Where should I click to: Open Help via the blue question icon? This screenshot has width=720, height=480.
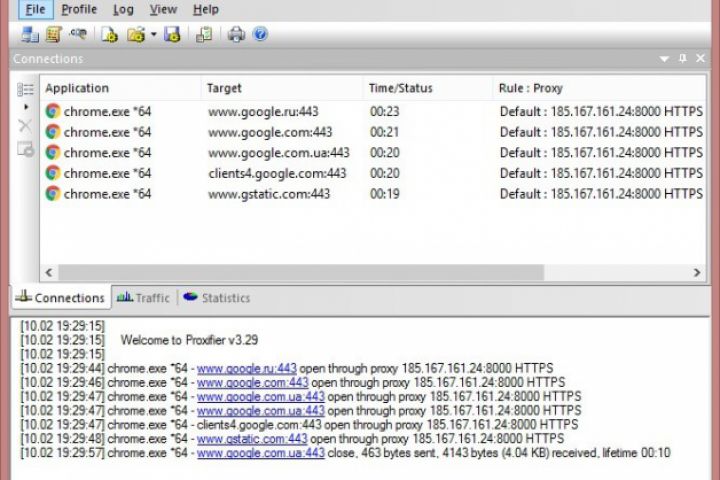[260, 34]
